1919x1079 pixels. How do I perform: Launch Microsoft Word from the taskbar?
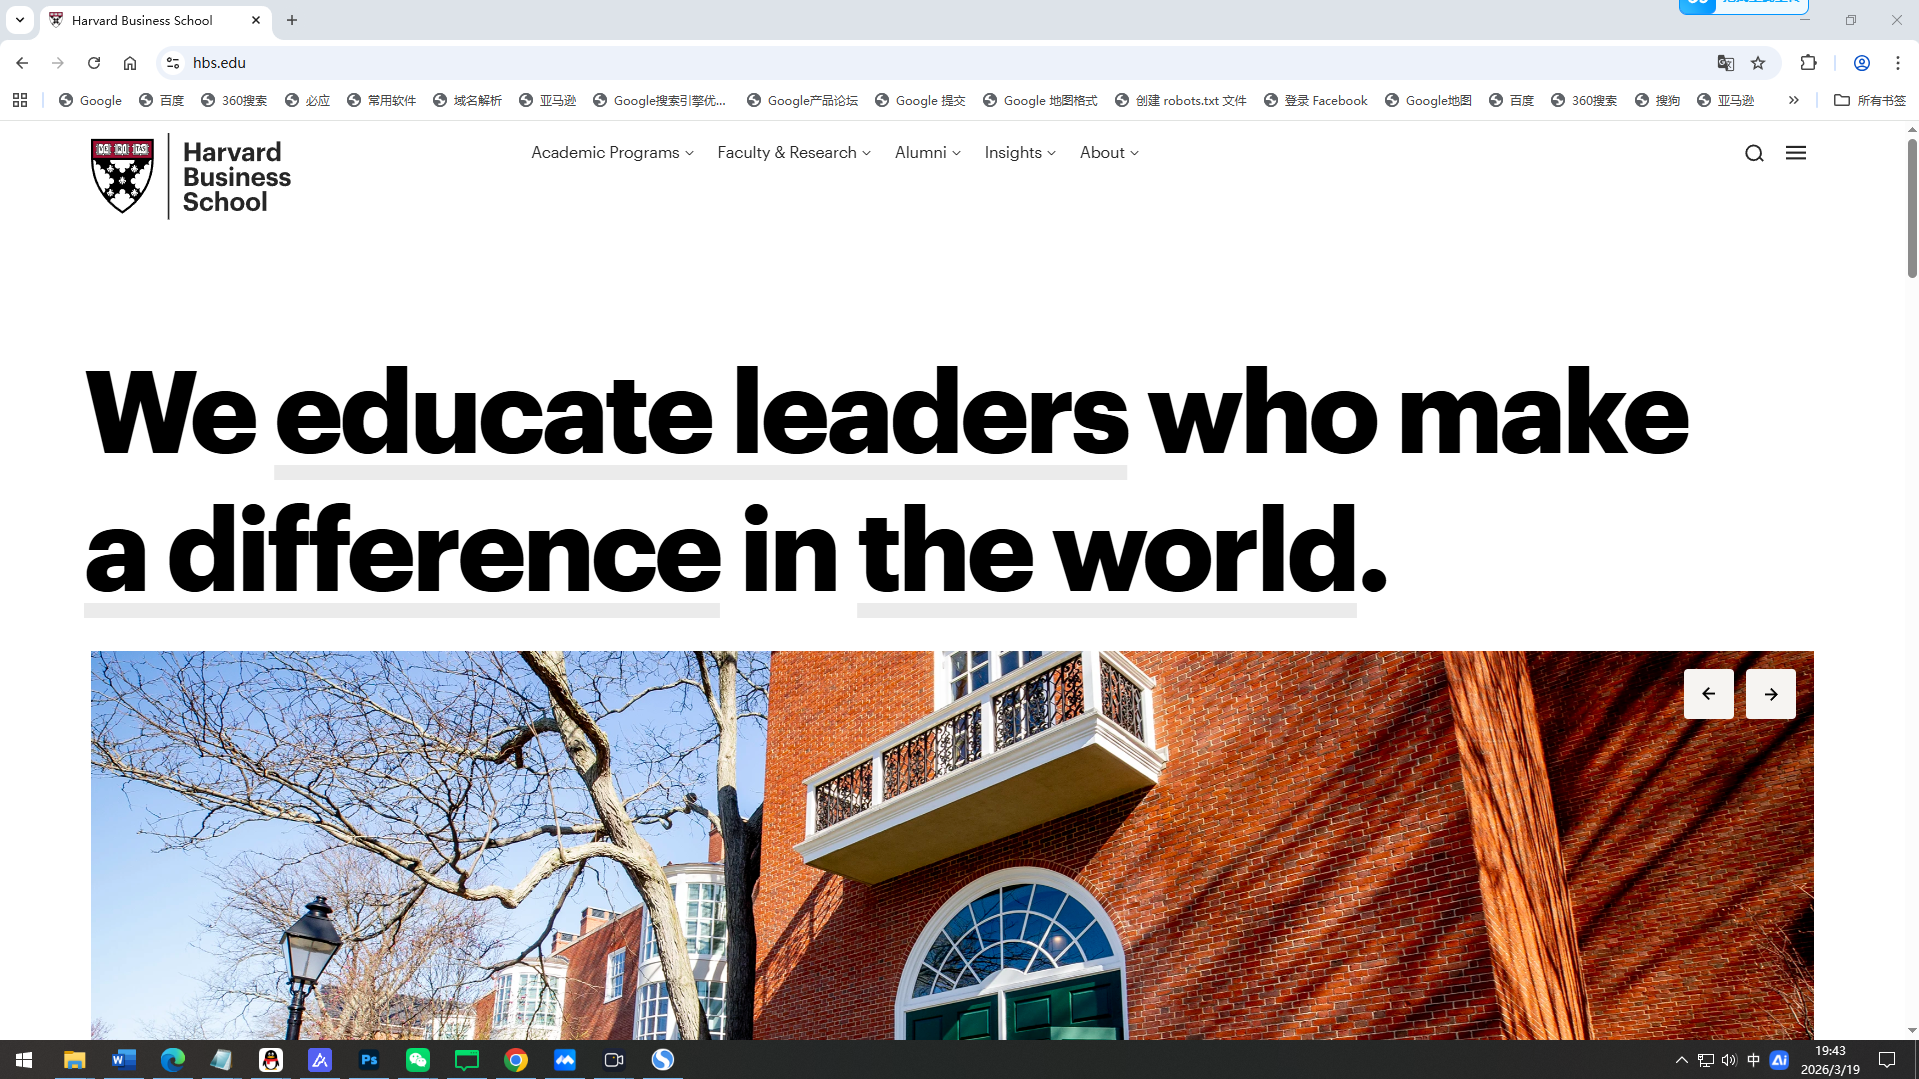point(124,1060)
